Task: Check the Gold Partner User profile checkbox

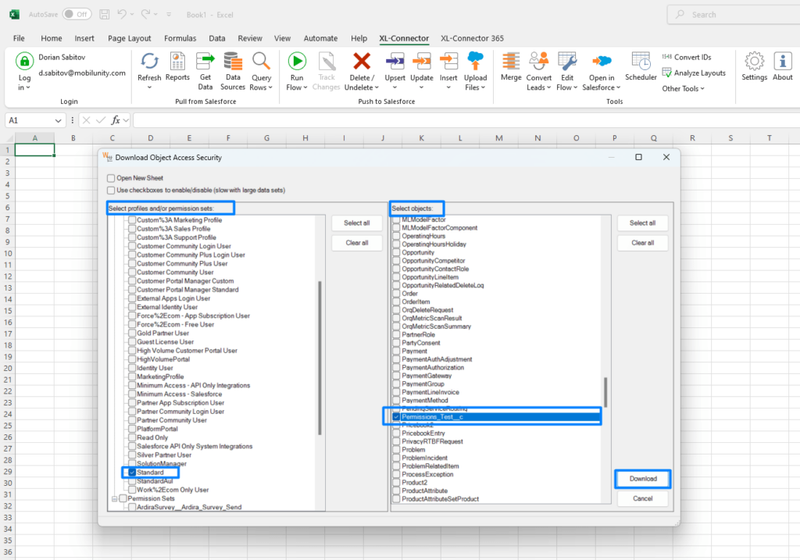Action: pyautogui.click(x=132, y=333)
